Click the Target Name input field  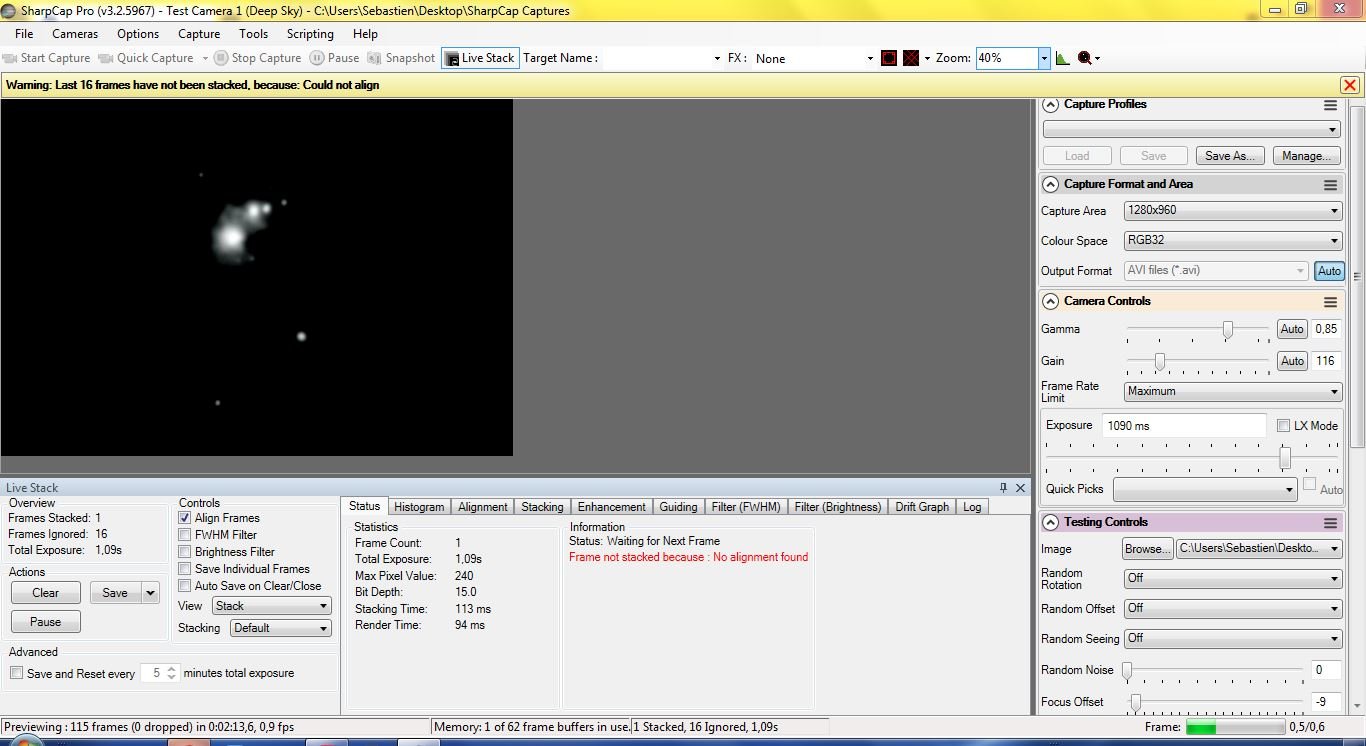(662, 58)
